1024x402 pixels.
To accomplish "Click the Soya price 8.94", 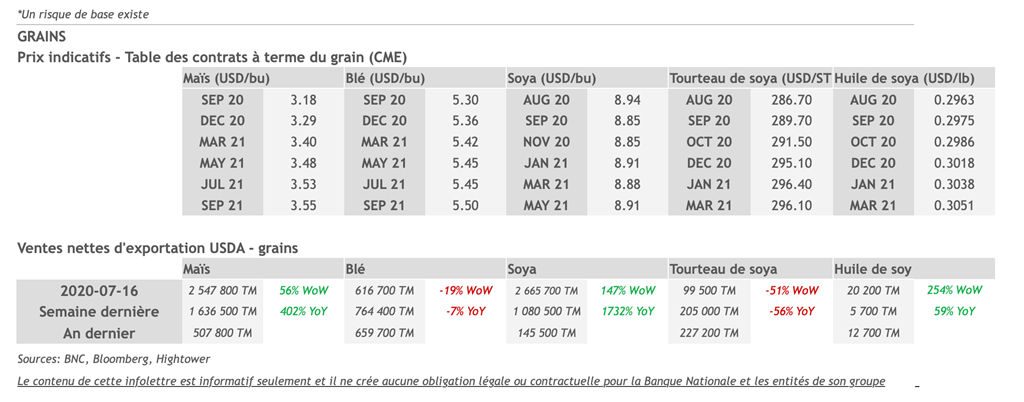I will click(628, 100).
